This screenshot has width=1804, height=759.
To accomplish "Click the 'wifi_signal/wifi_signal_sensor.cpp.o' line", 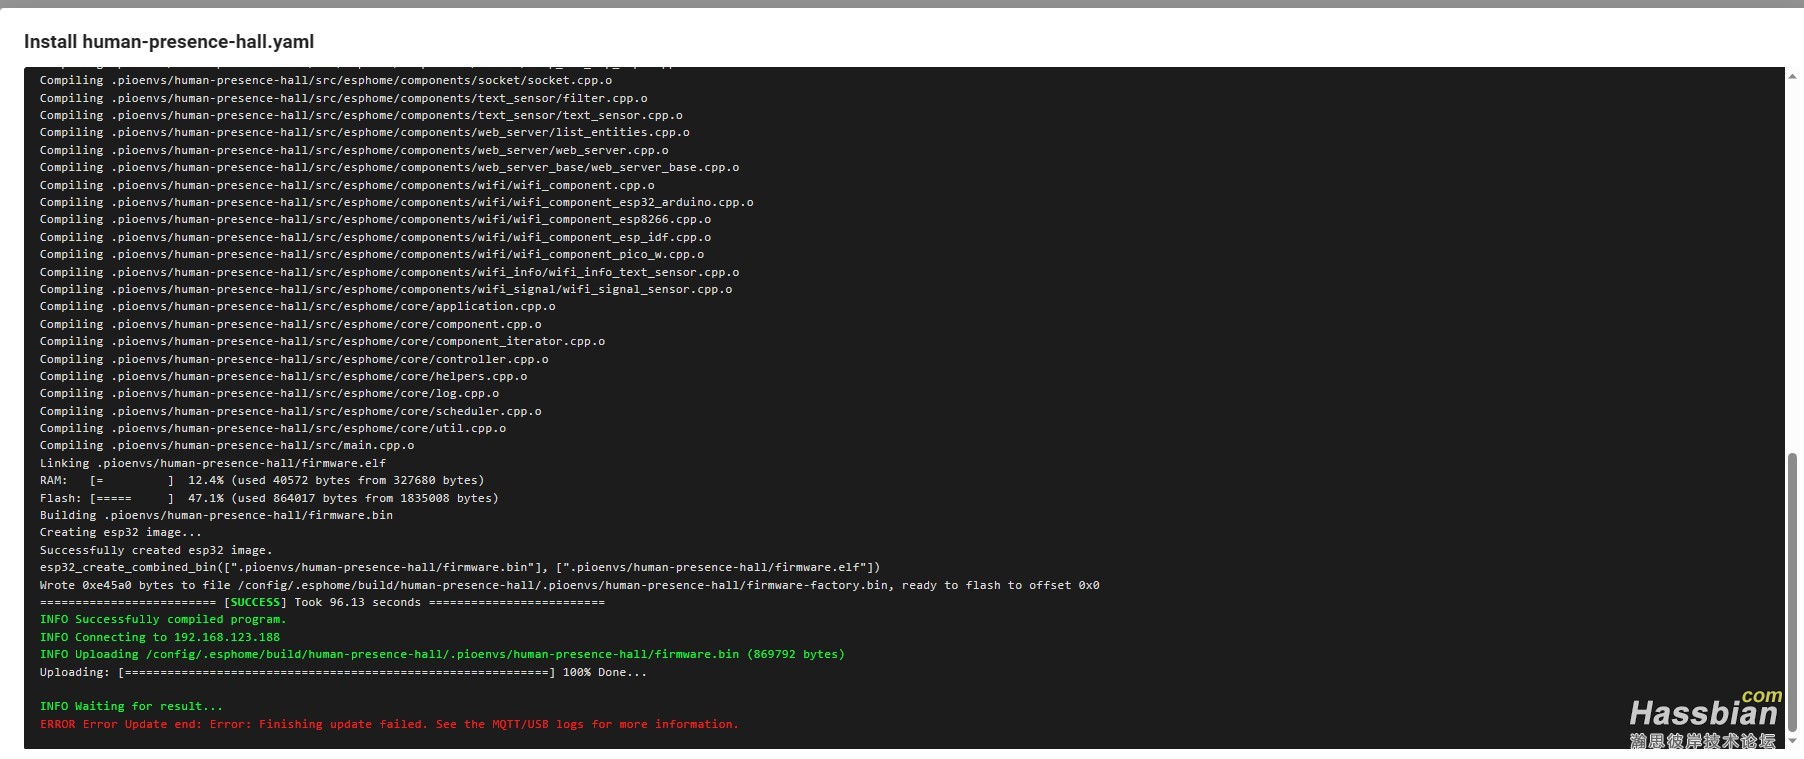I will [386, 289].
